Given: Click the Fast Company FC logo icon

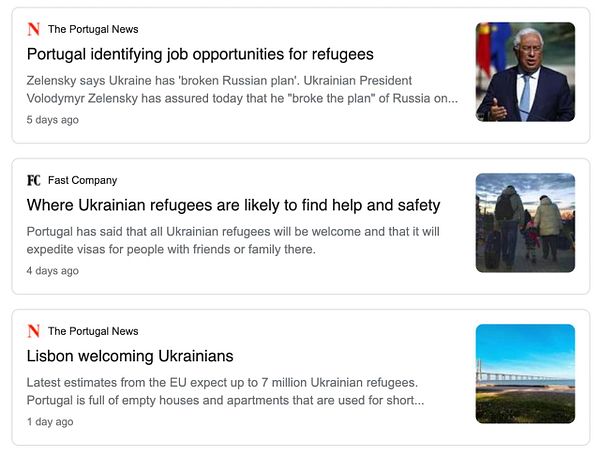Looking at the screenshot, I should (x=34, y=180).
